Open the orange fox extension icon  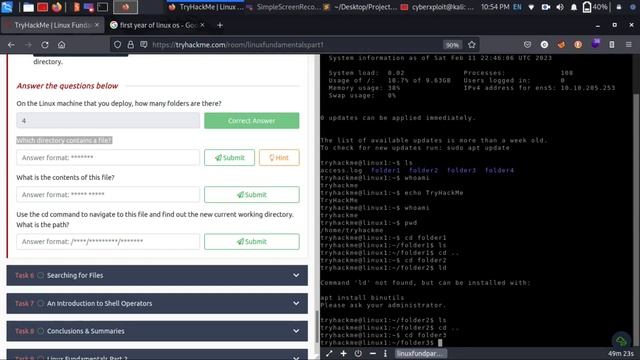561,45
